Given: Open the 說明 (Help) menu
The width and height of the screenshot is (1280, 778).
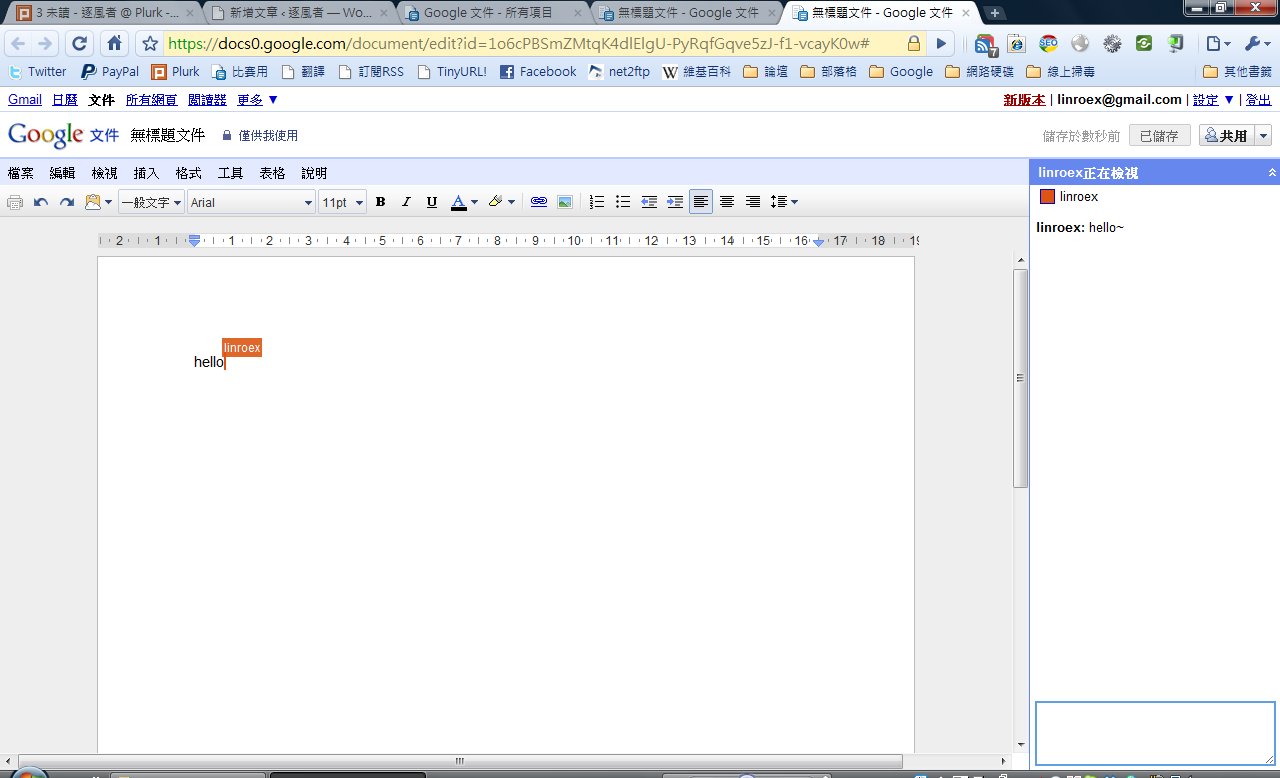Looking at the screenshot, I should 314,173.
